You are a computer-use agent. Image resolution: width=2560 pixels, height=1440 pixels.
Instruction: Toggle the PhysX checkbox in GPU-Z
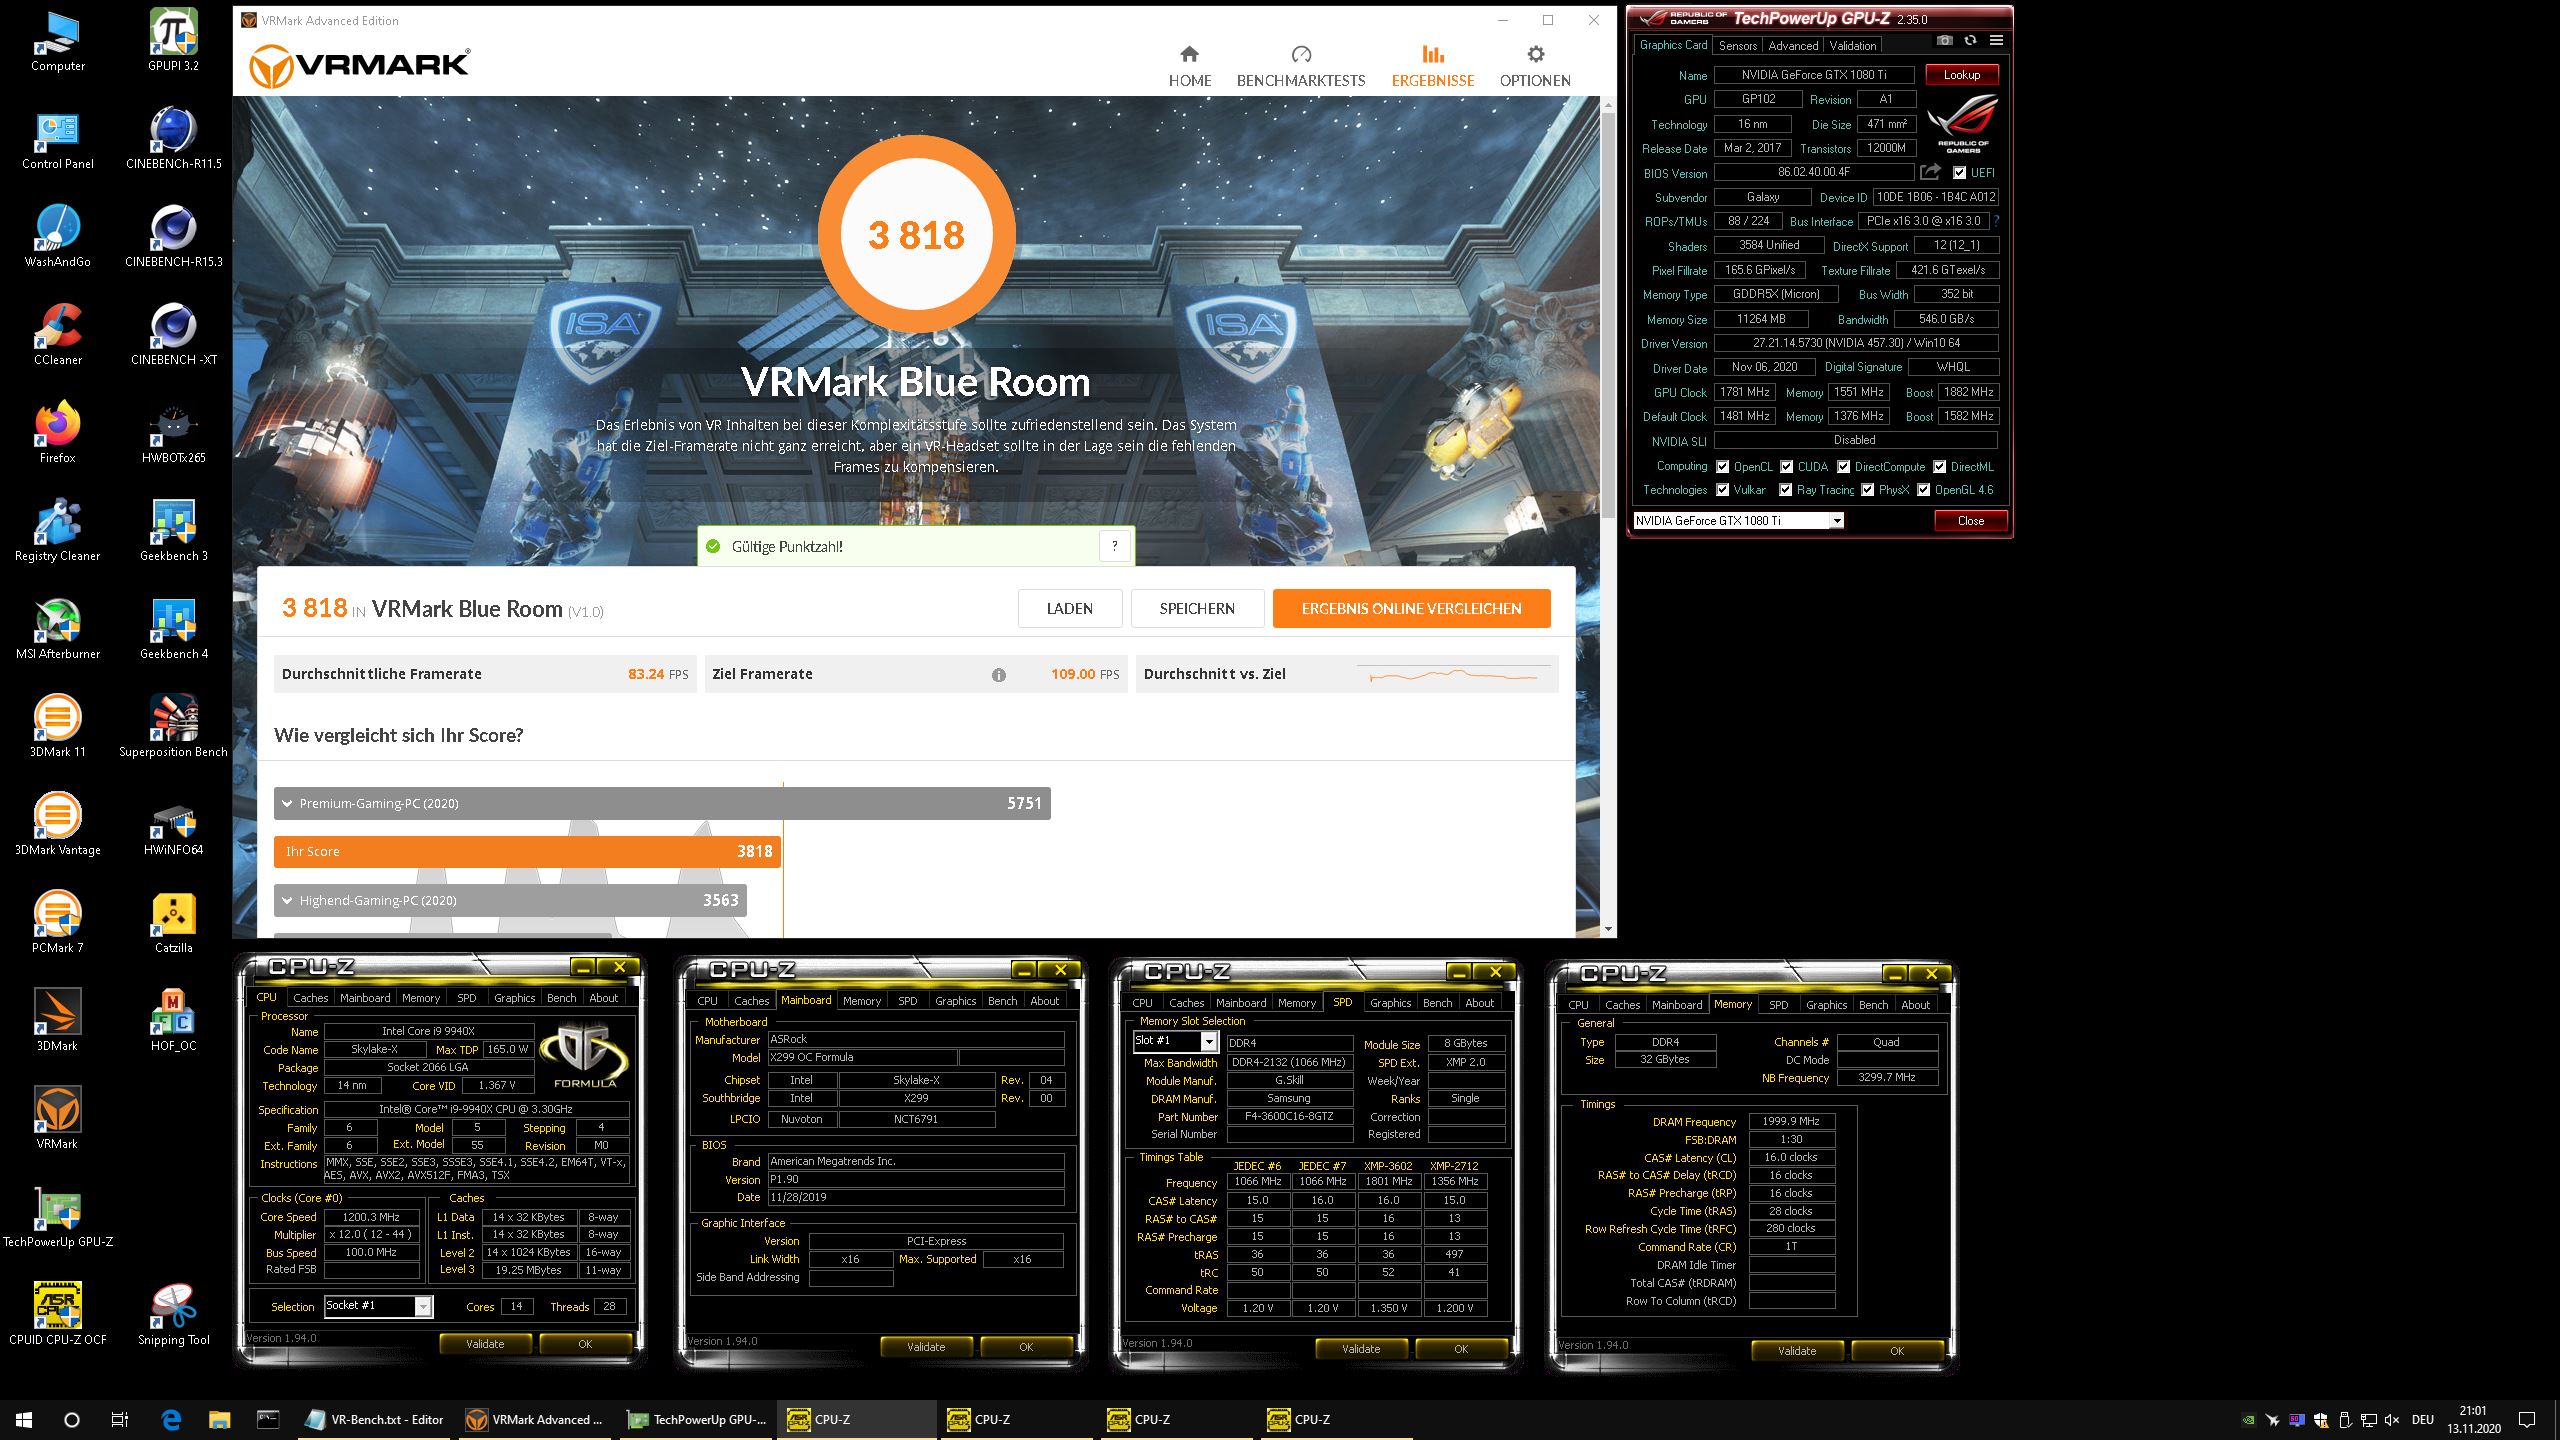pos(1867,490)
